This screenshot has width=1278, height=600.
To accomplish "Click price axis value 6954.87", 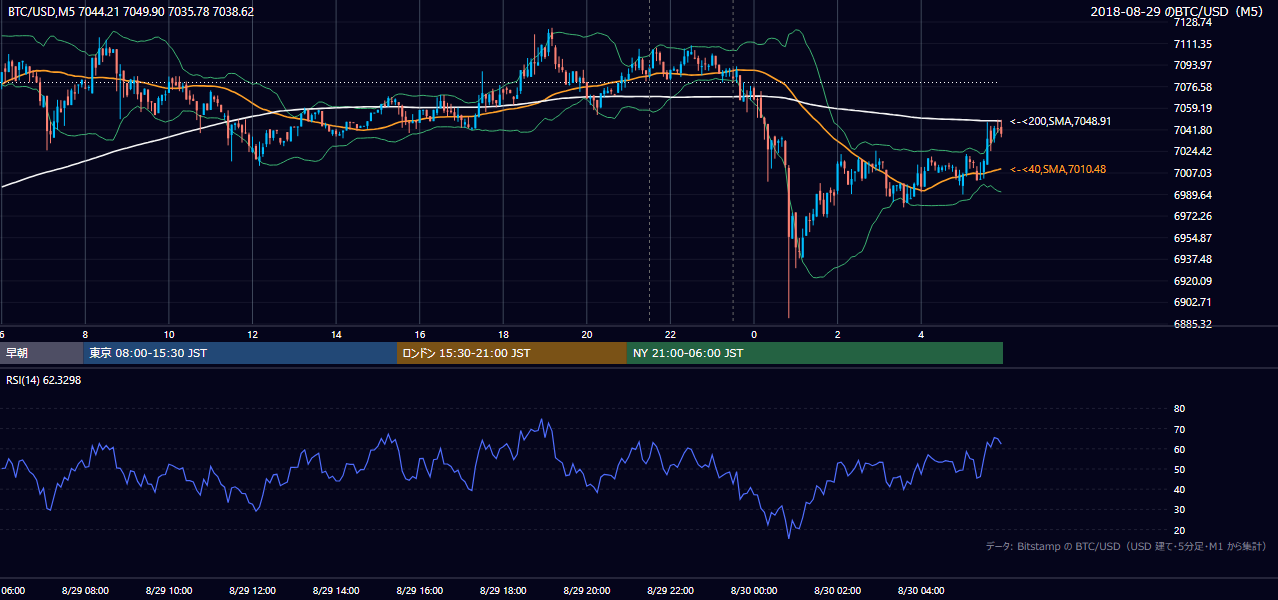I will point(1193,238).
